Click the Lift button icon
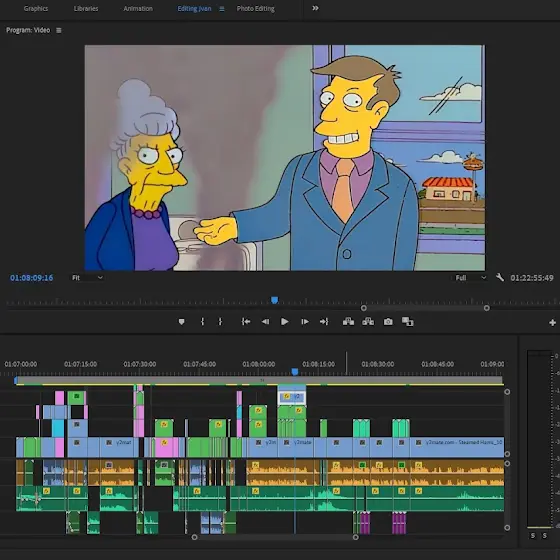This screenshot has width=560, height=560. (349, 322)
